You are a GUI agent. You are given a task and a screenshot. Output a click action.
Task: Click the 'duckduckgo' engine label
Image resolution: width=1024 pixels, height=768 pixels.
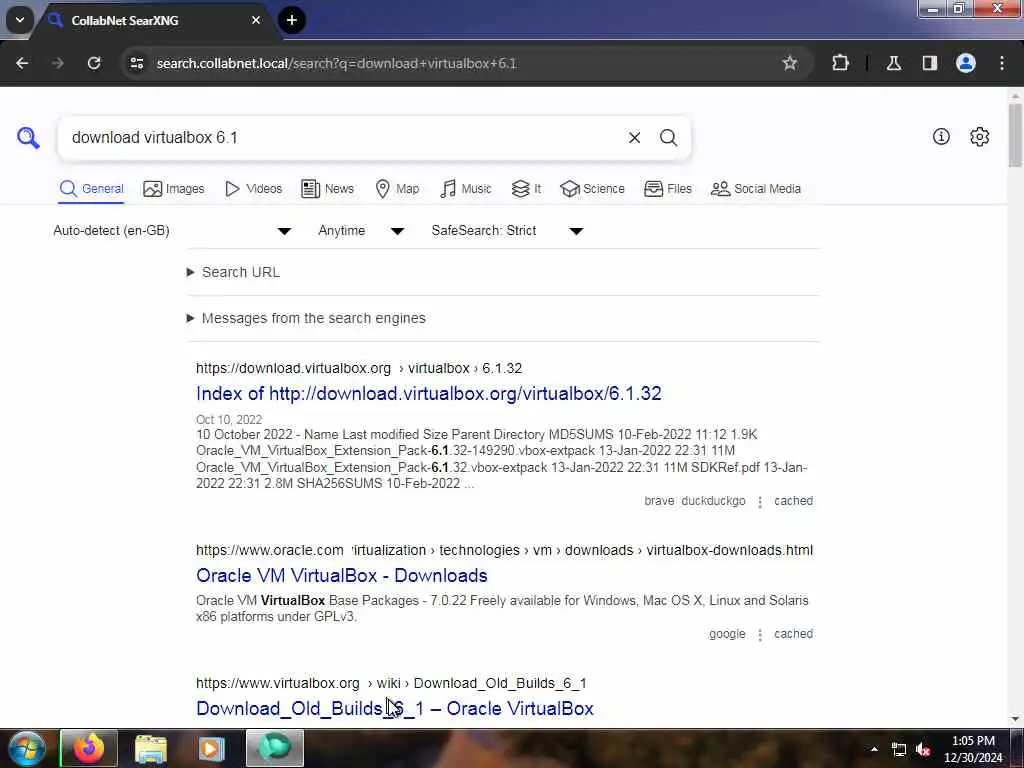pyautogui.click(x=713, y=501)
